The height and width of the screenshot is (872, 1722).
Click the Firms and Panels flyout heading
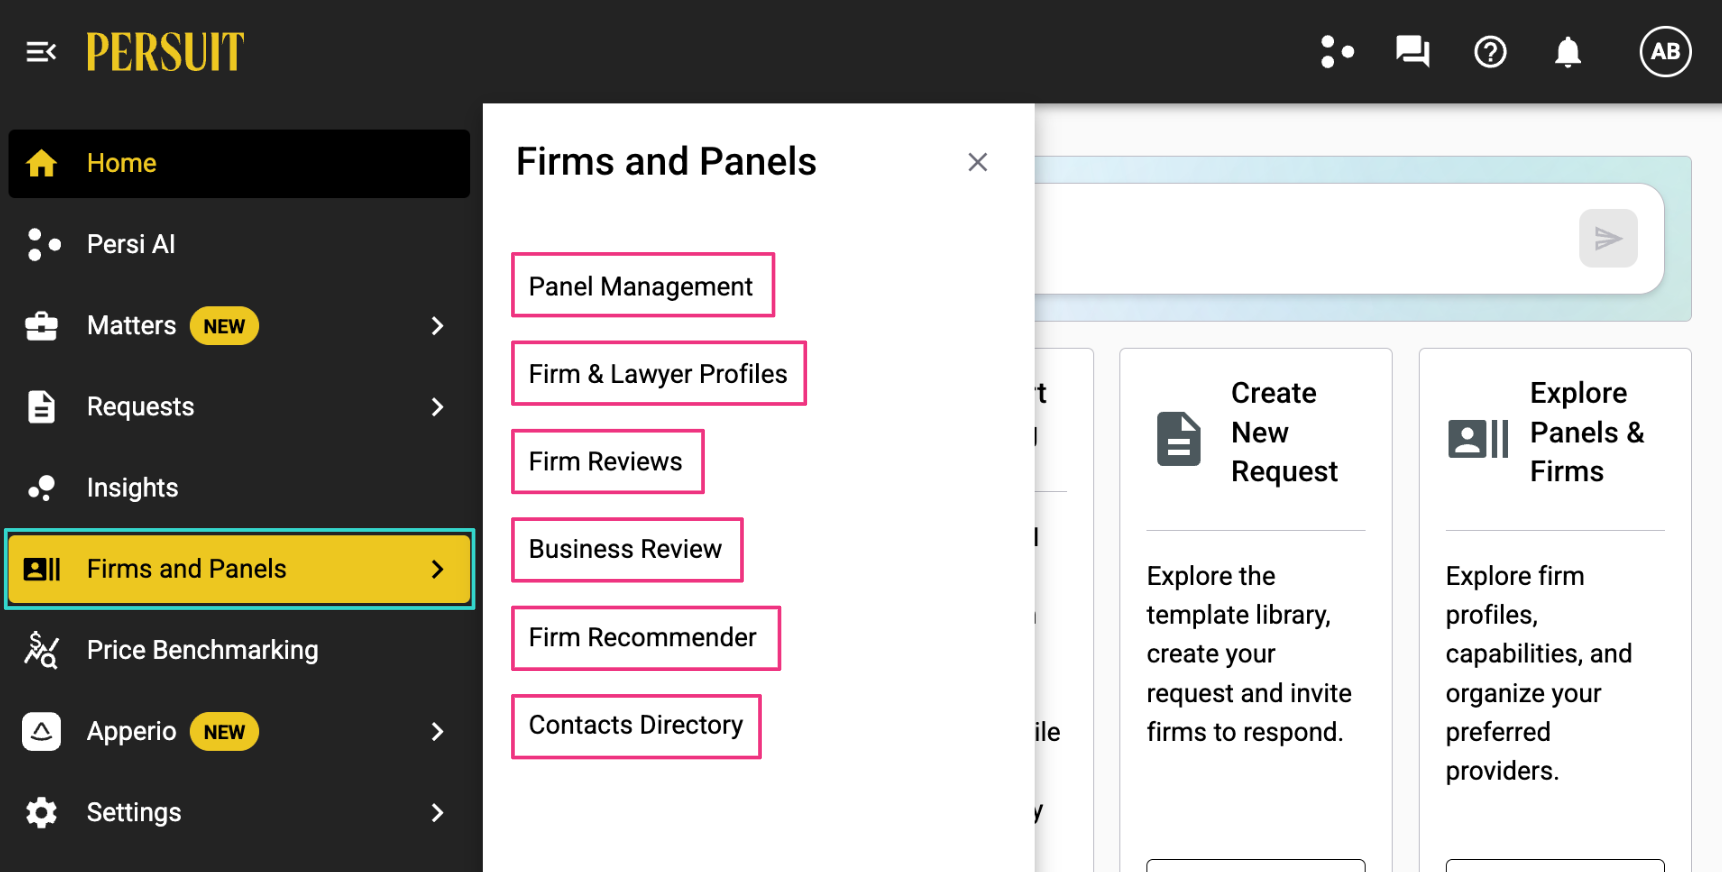(666, 162)
